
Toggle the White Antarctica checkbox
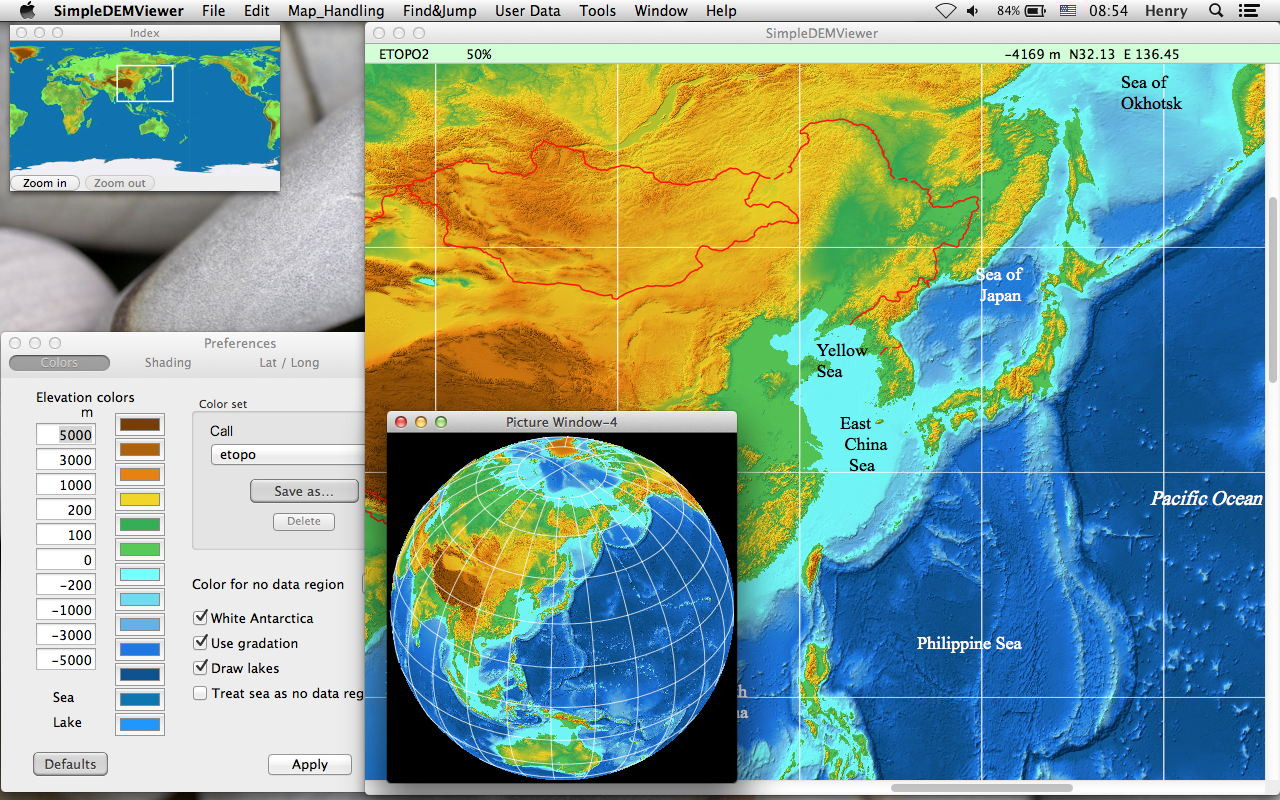pyautogui.click(x=200, y=618)
